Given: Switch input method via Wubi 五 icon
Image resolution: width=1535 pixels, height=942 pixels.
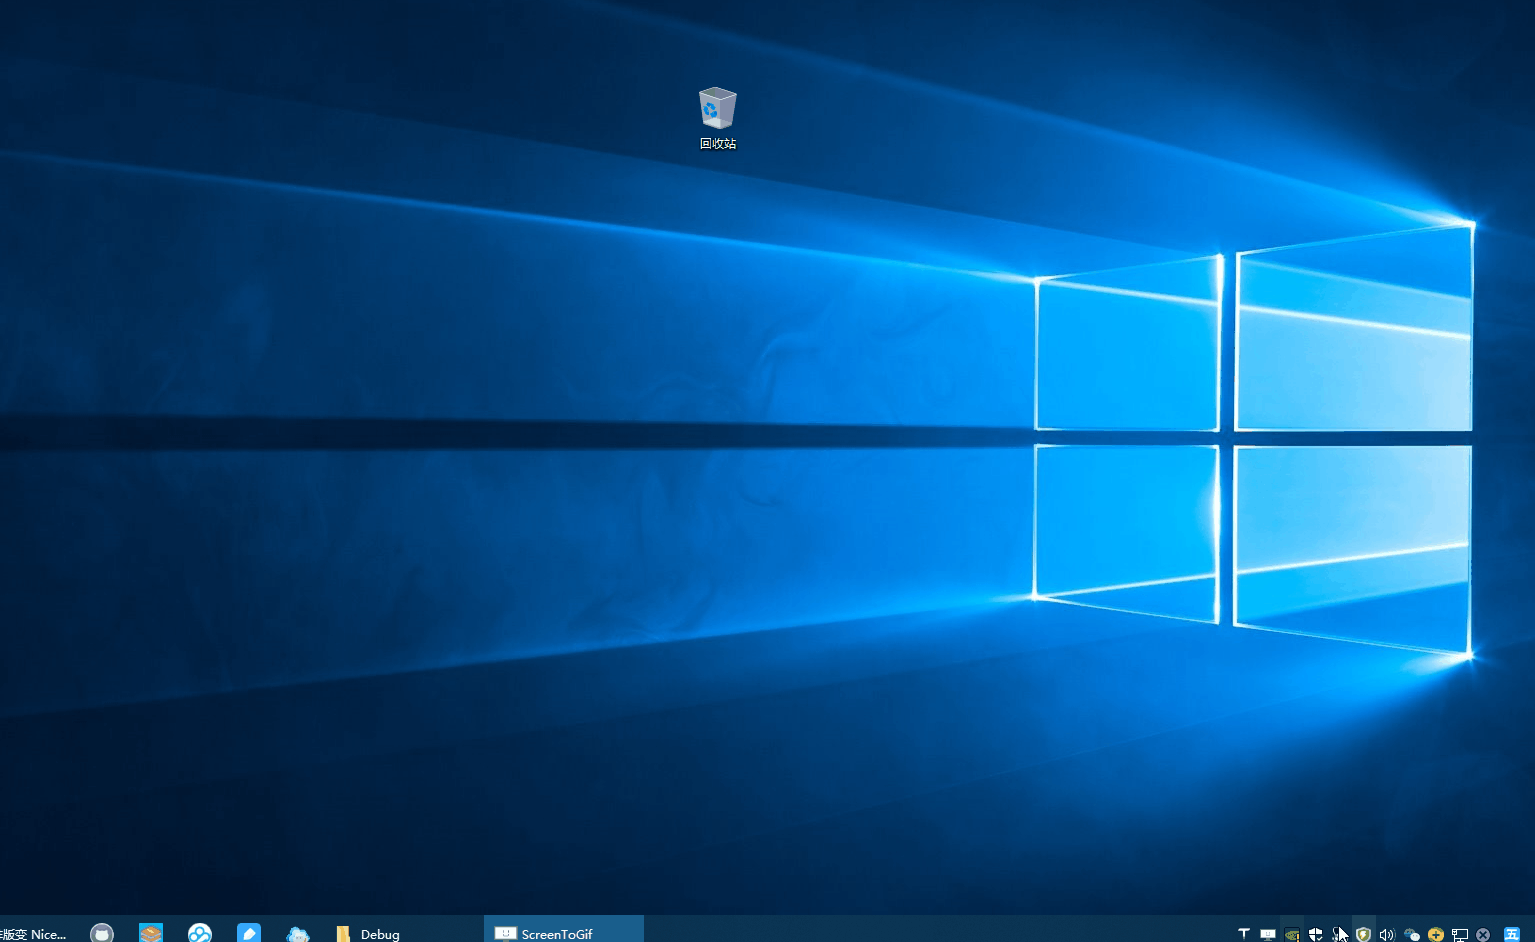Looking at the screenshot, I should pos(1512,934).
